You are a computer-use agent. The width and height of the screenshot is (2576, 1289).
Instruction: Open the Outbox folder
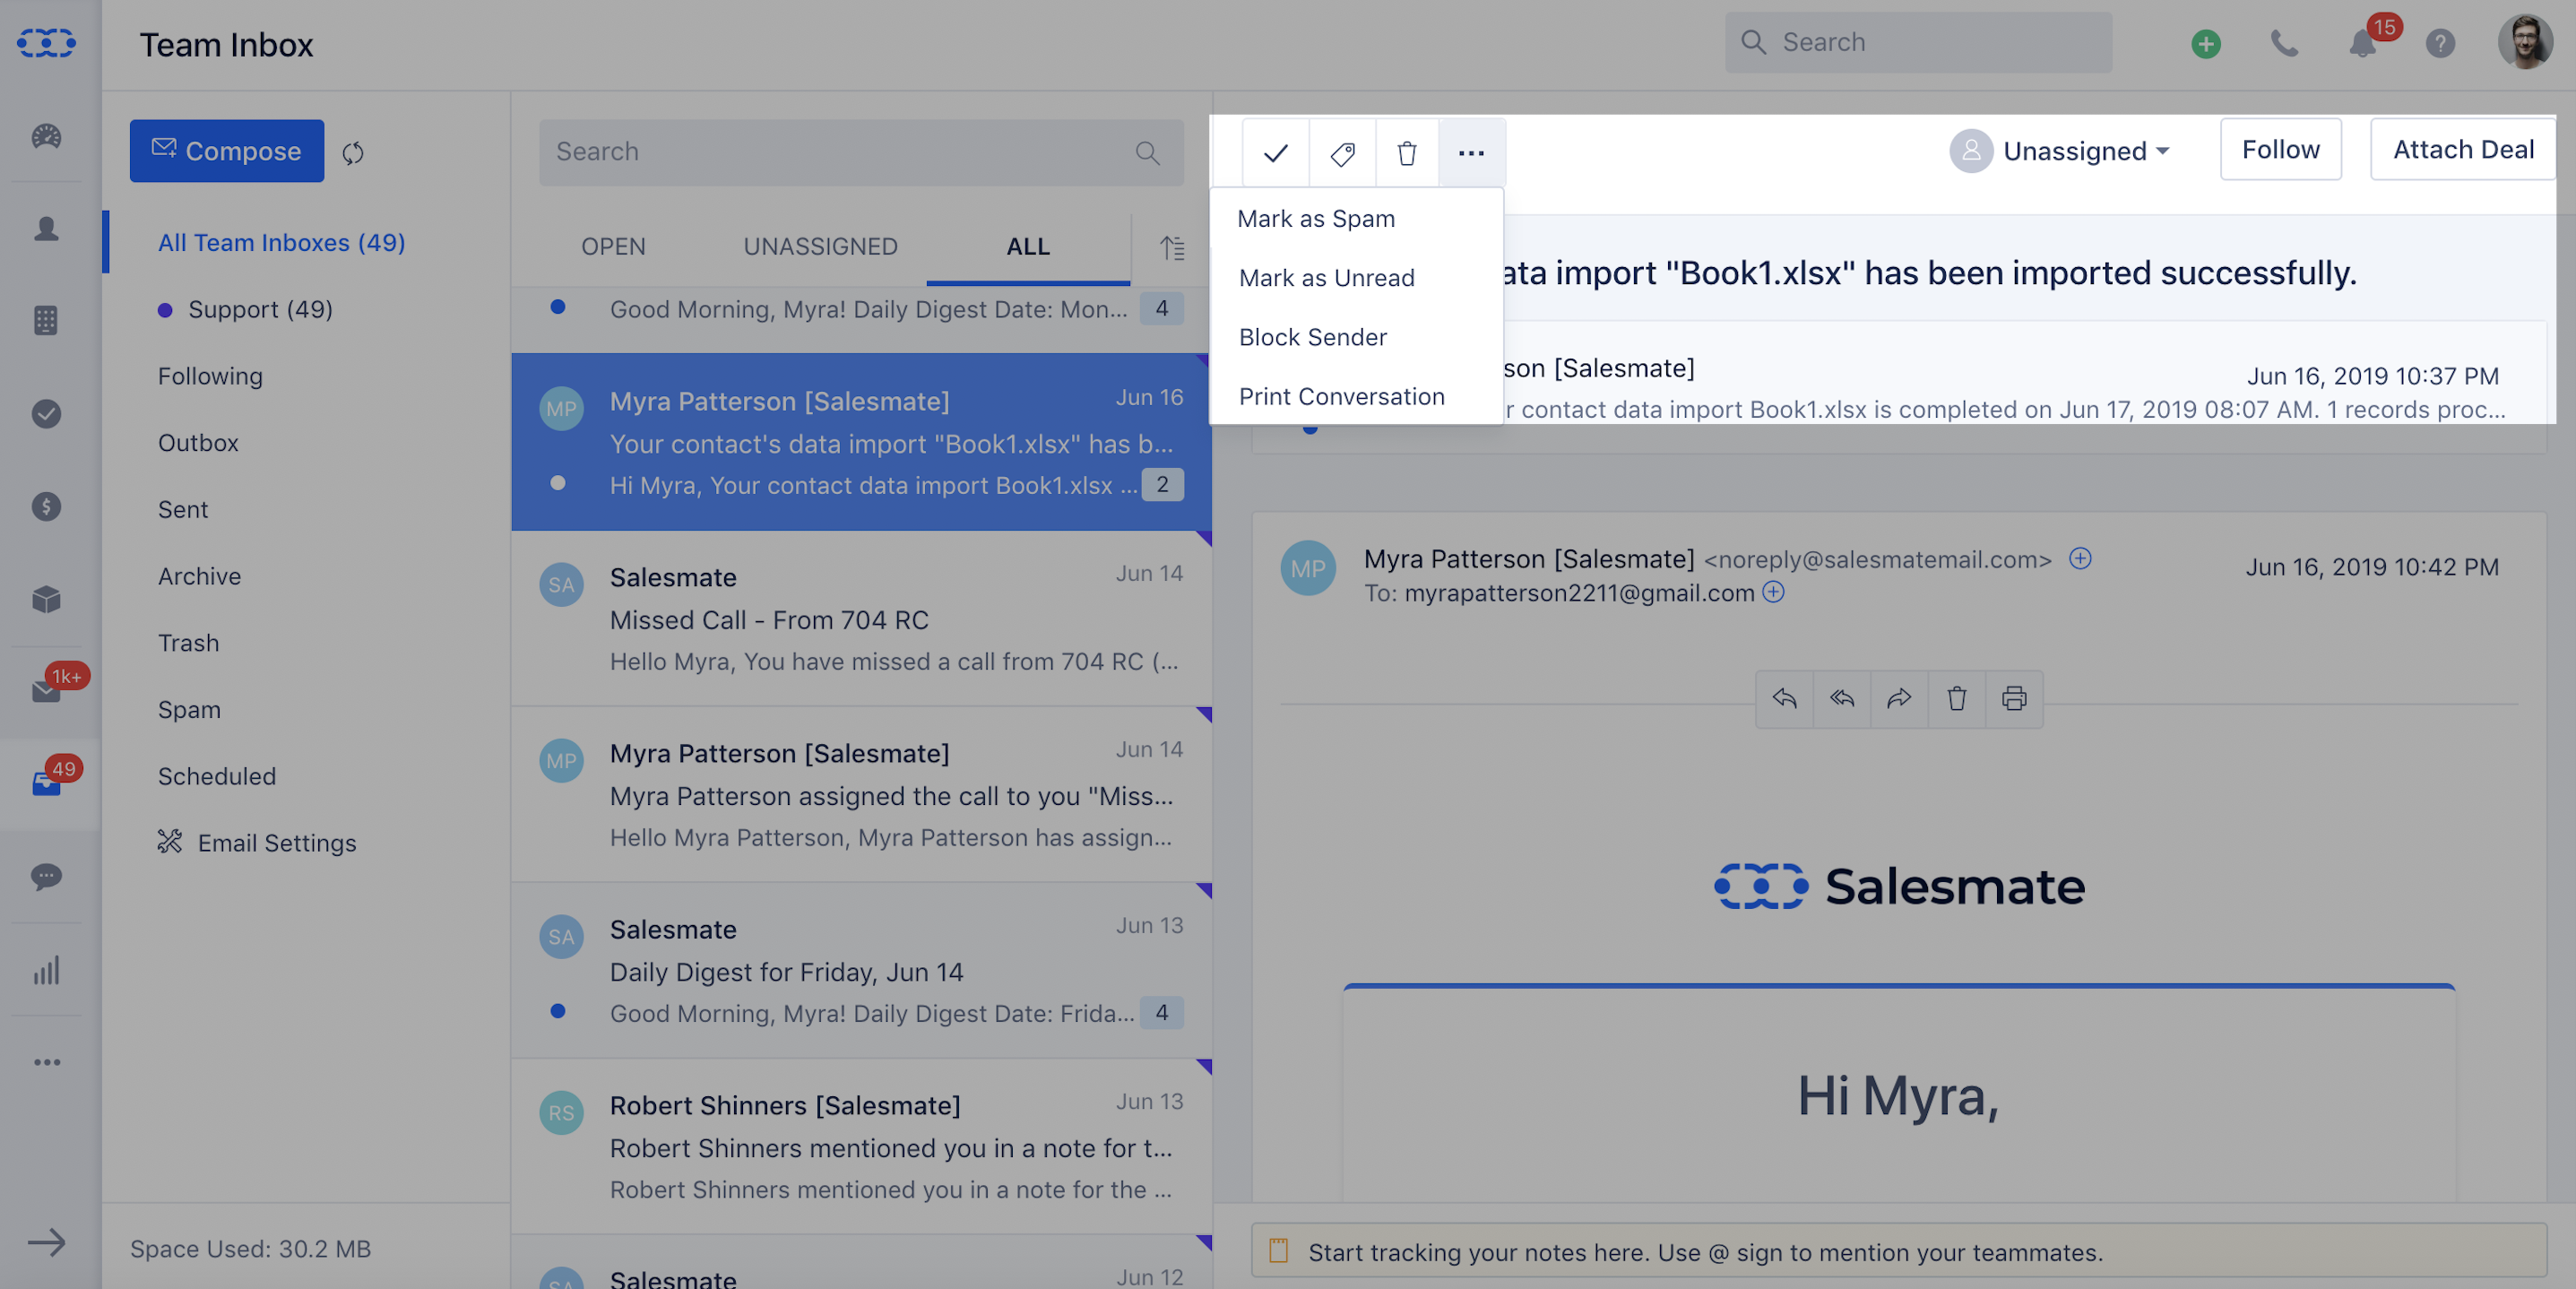[198, 443]
